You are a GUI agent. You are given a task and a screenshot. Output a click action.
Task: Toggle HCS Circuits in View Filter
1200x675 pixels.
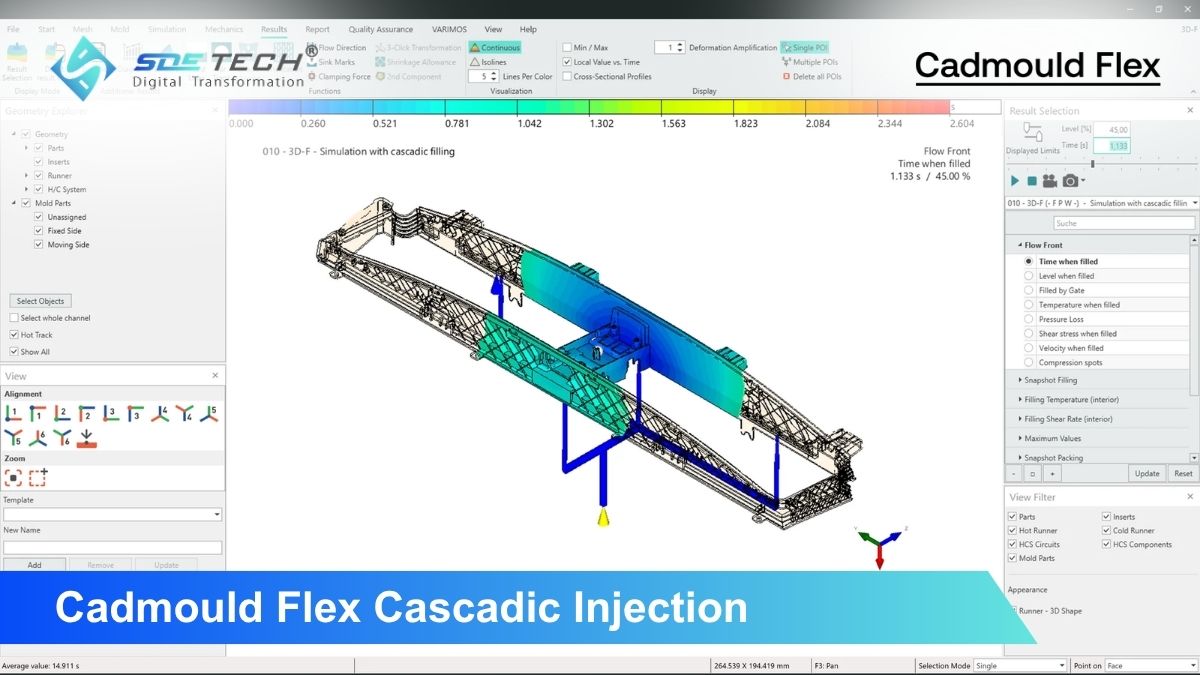click(1013, 544)
